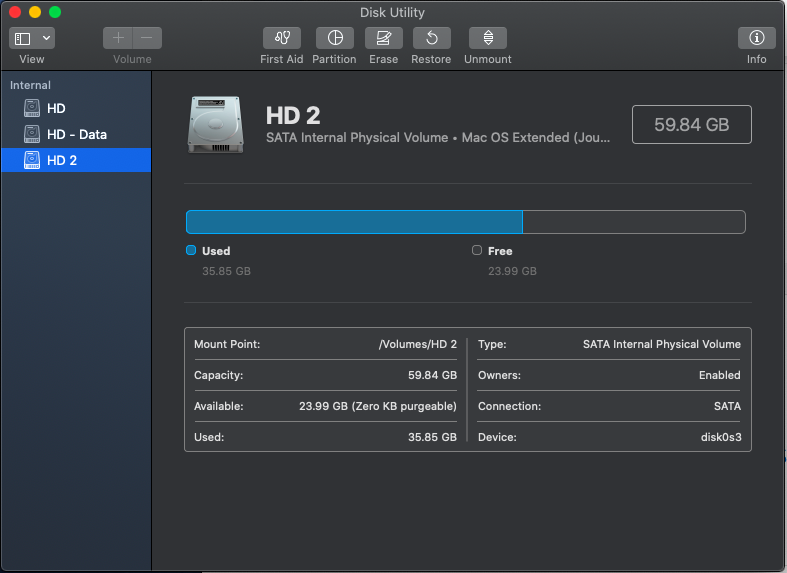The image size is (787, 573).
Task: Select HD 2 volume in sidebar
Action: tap(62, 160)
